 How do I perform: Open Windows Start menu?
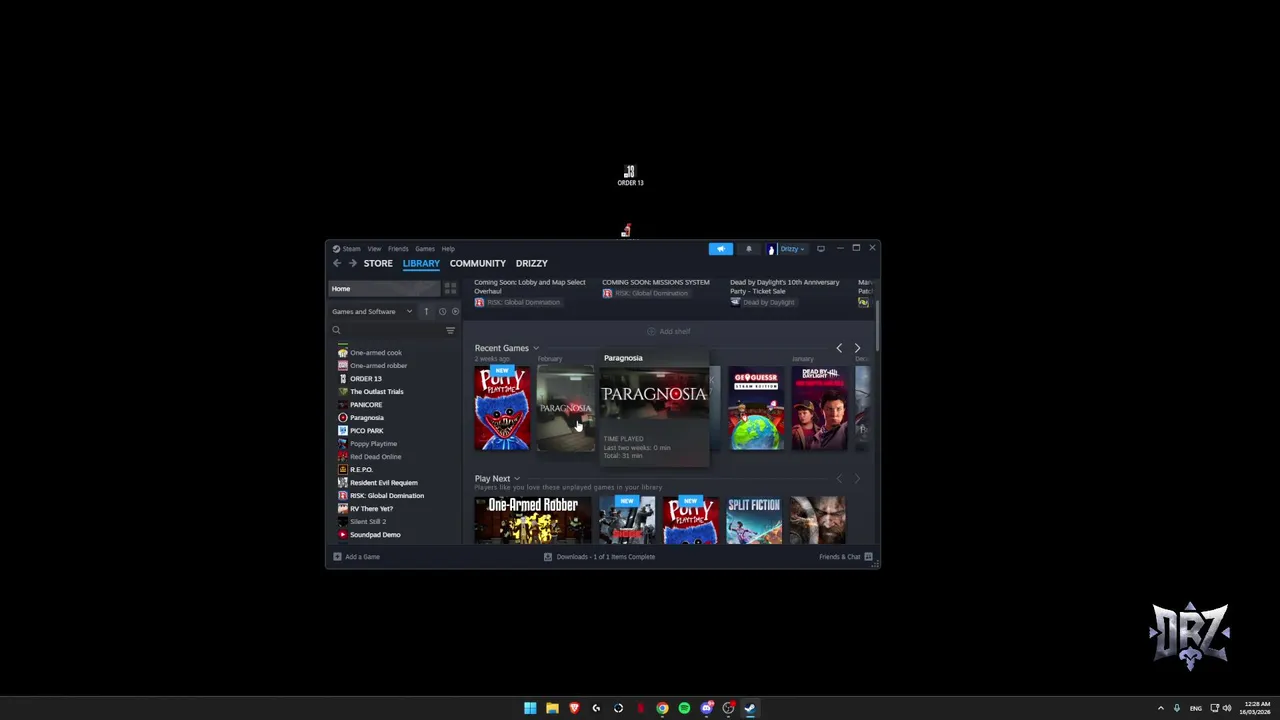[530, 708]
